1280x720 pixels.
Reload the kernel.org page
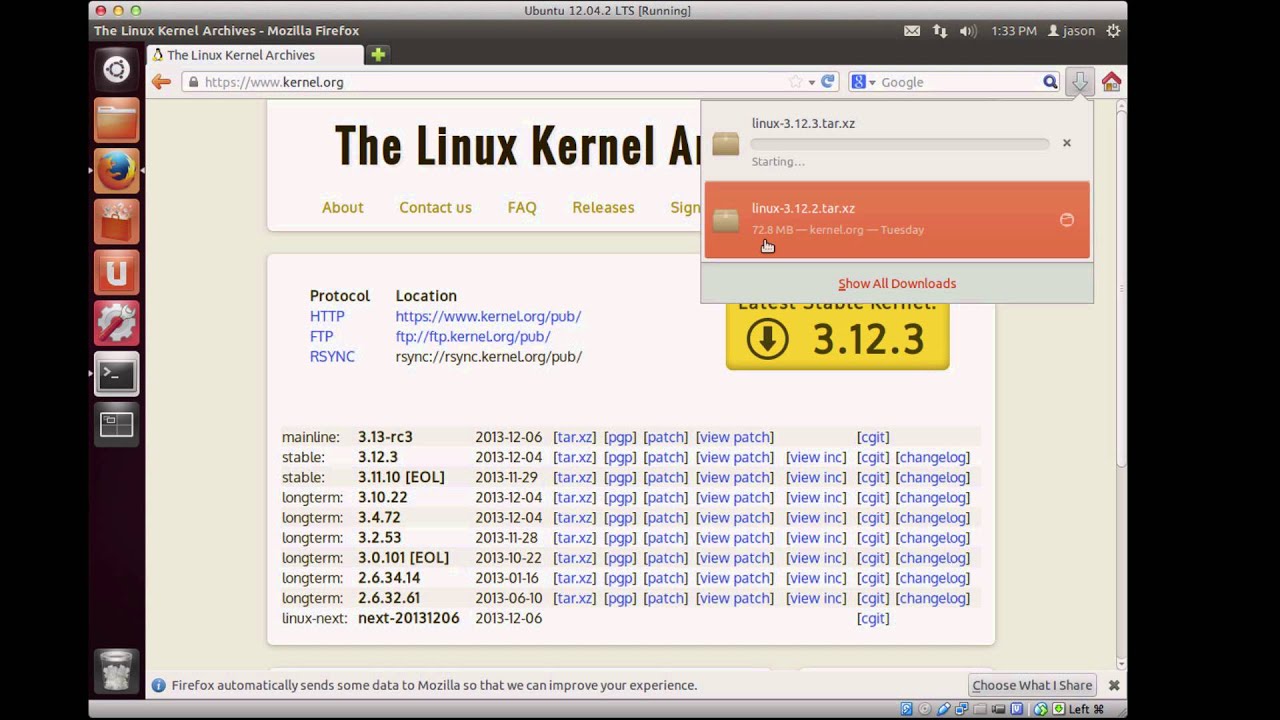click(828, 82)
